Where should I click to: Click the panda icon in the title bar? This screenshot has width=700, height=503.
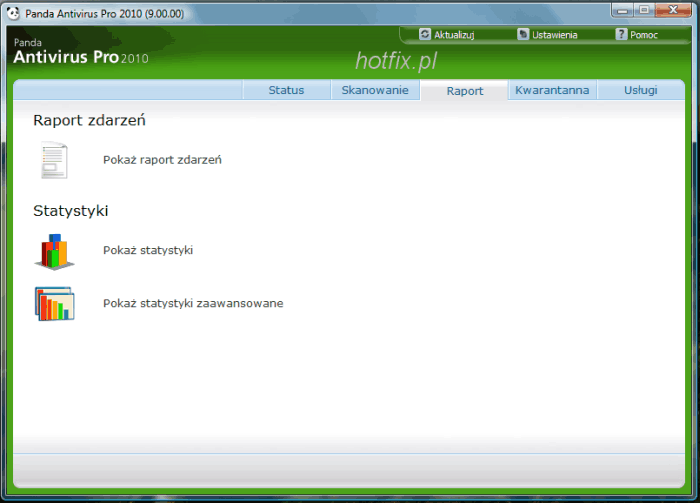point(13,10)
